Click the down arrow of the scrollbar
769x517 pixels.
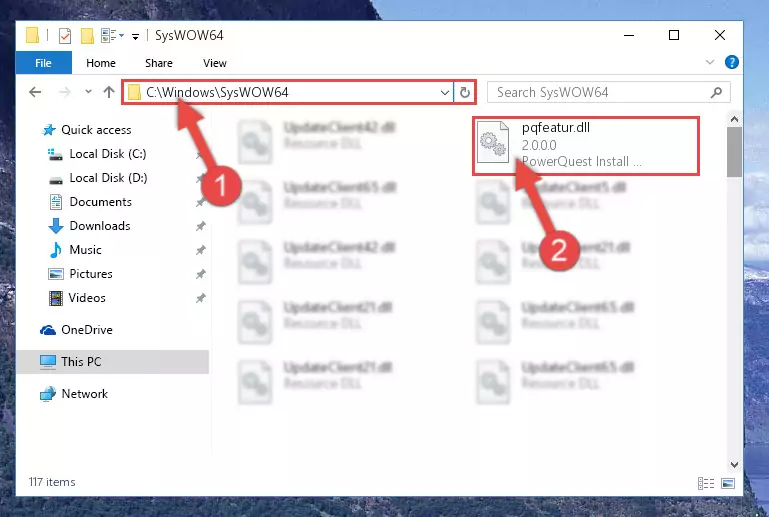[734, 465]
